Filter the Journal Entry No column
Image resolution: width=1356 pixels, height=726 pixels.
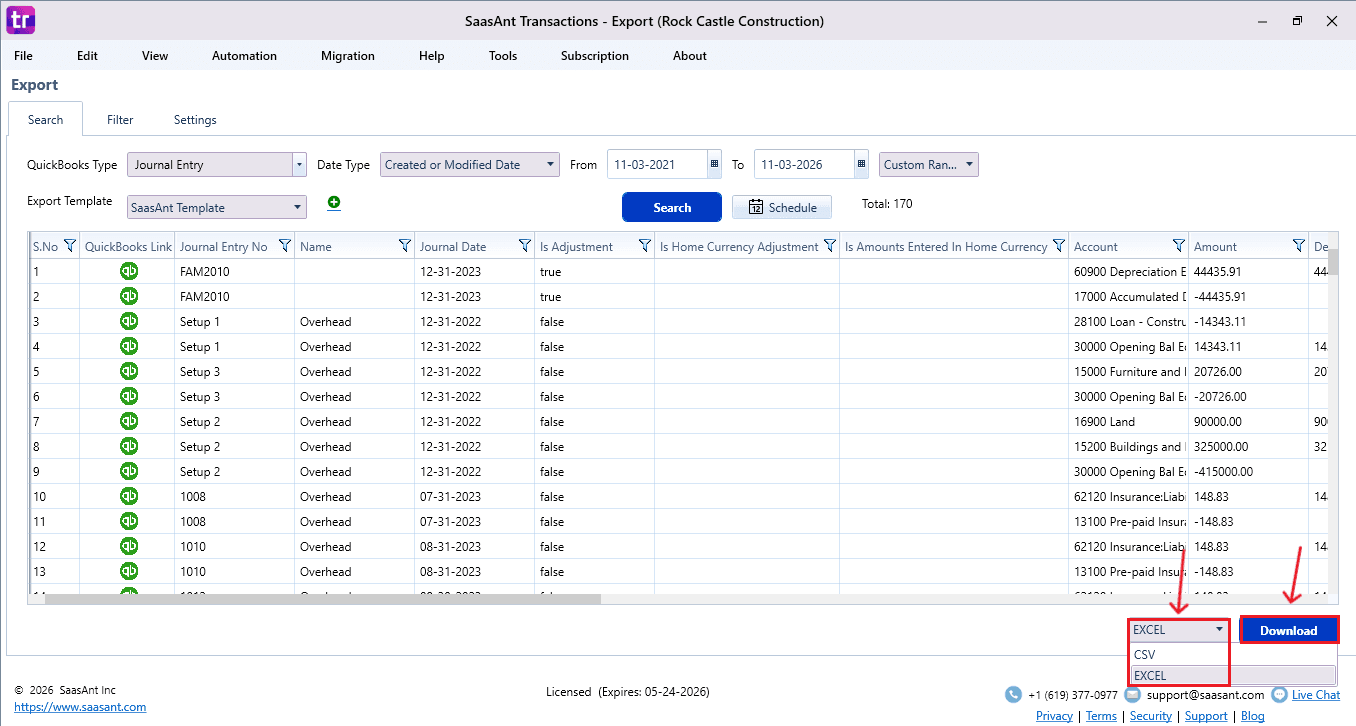click(x=285, y=246)
